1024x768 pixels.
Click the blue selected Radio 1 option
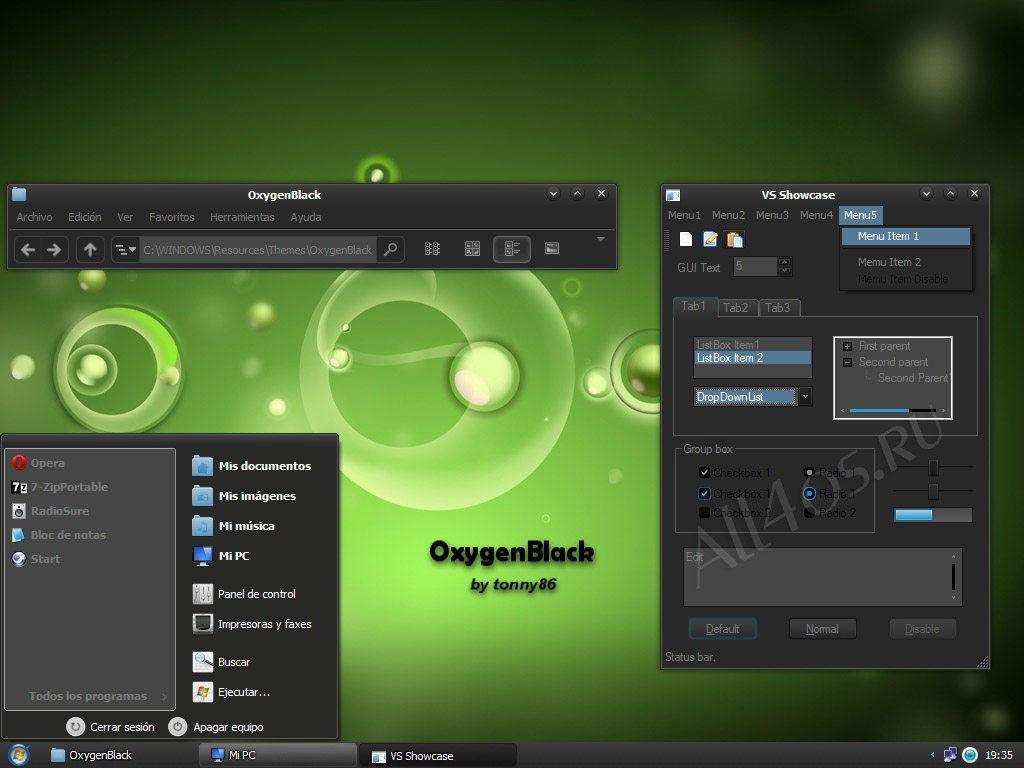[809, 494]
